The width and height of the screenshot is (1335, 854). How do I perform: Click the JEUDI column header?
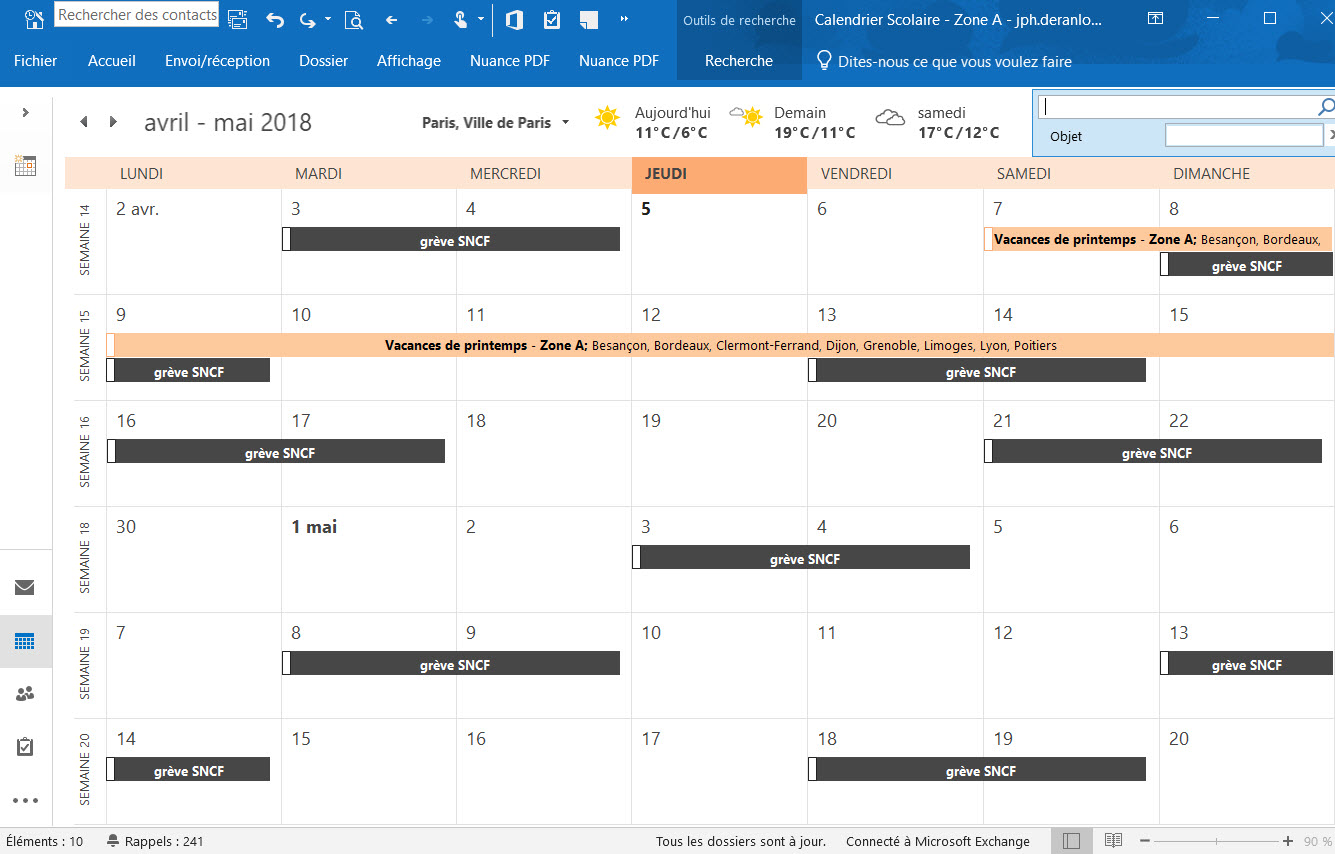(x=719, y=174)
